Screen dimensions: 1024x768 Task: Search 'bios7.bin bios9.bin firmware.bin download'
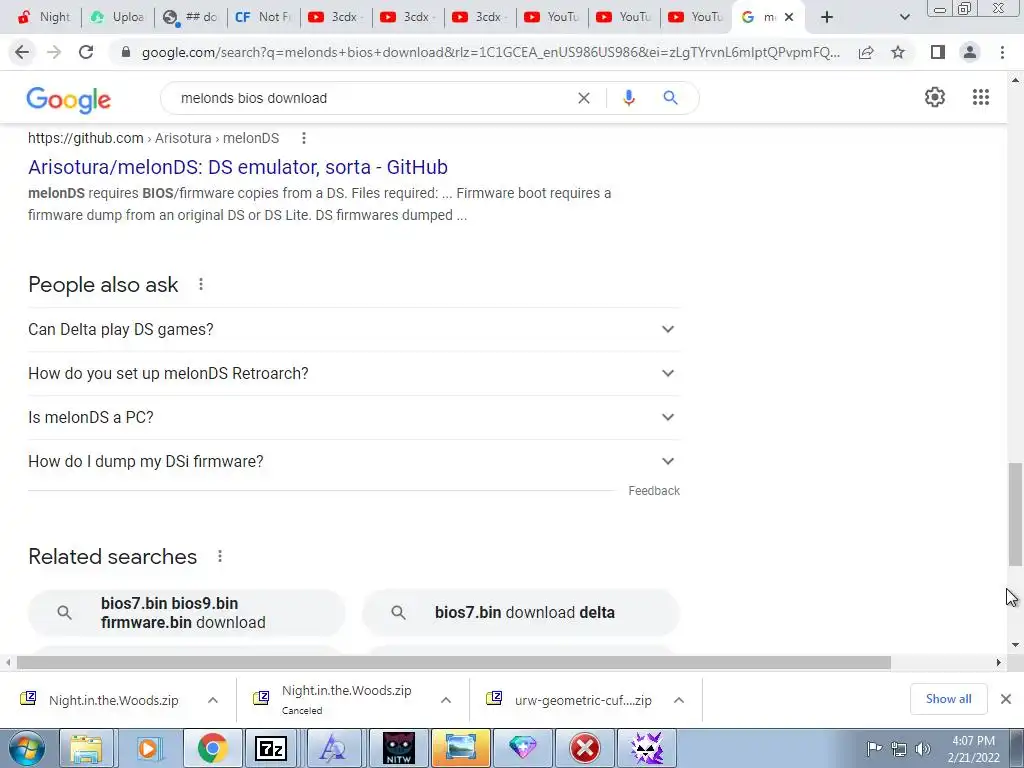(187, 613)
